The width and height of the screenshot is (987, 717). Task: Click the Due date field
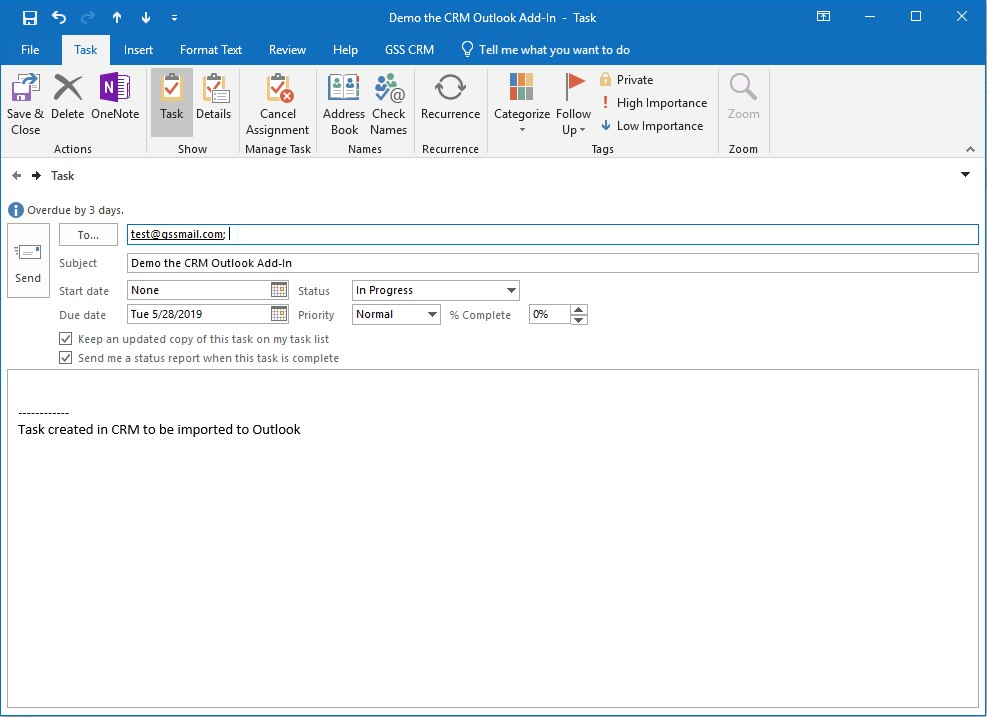click(x=198, y=314)
